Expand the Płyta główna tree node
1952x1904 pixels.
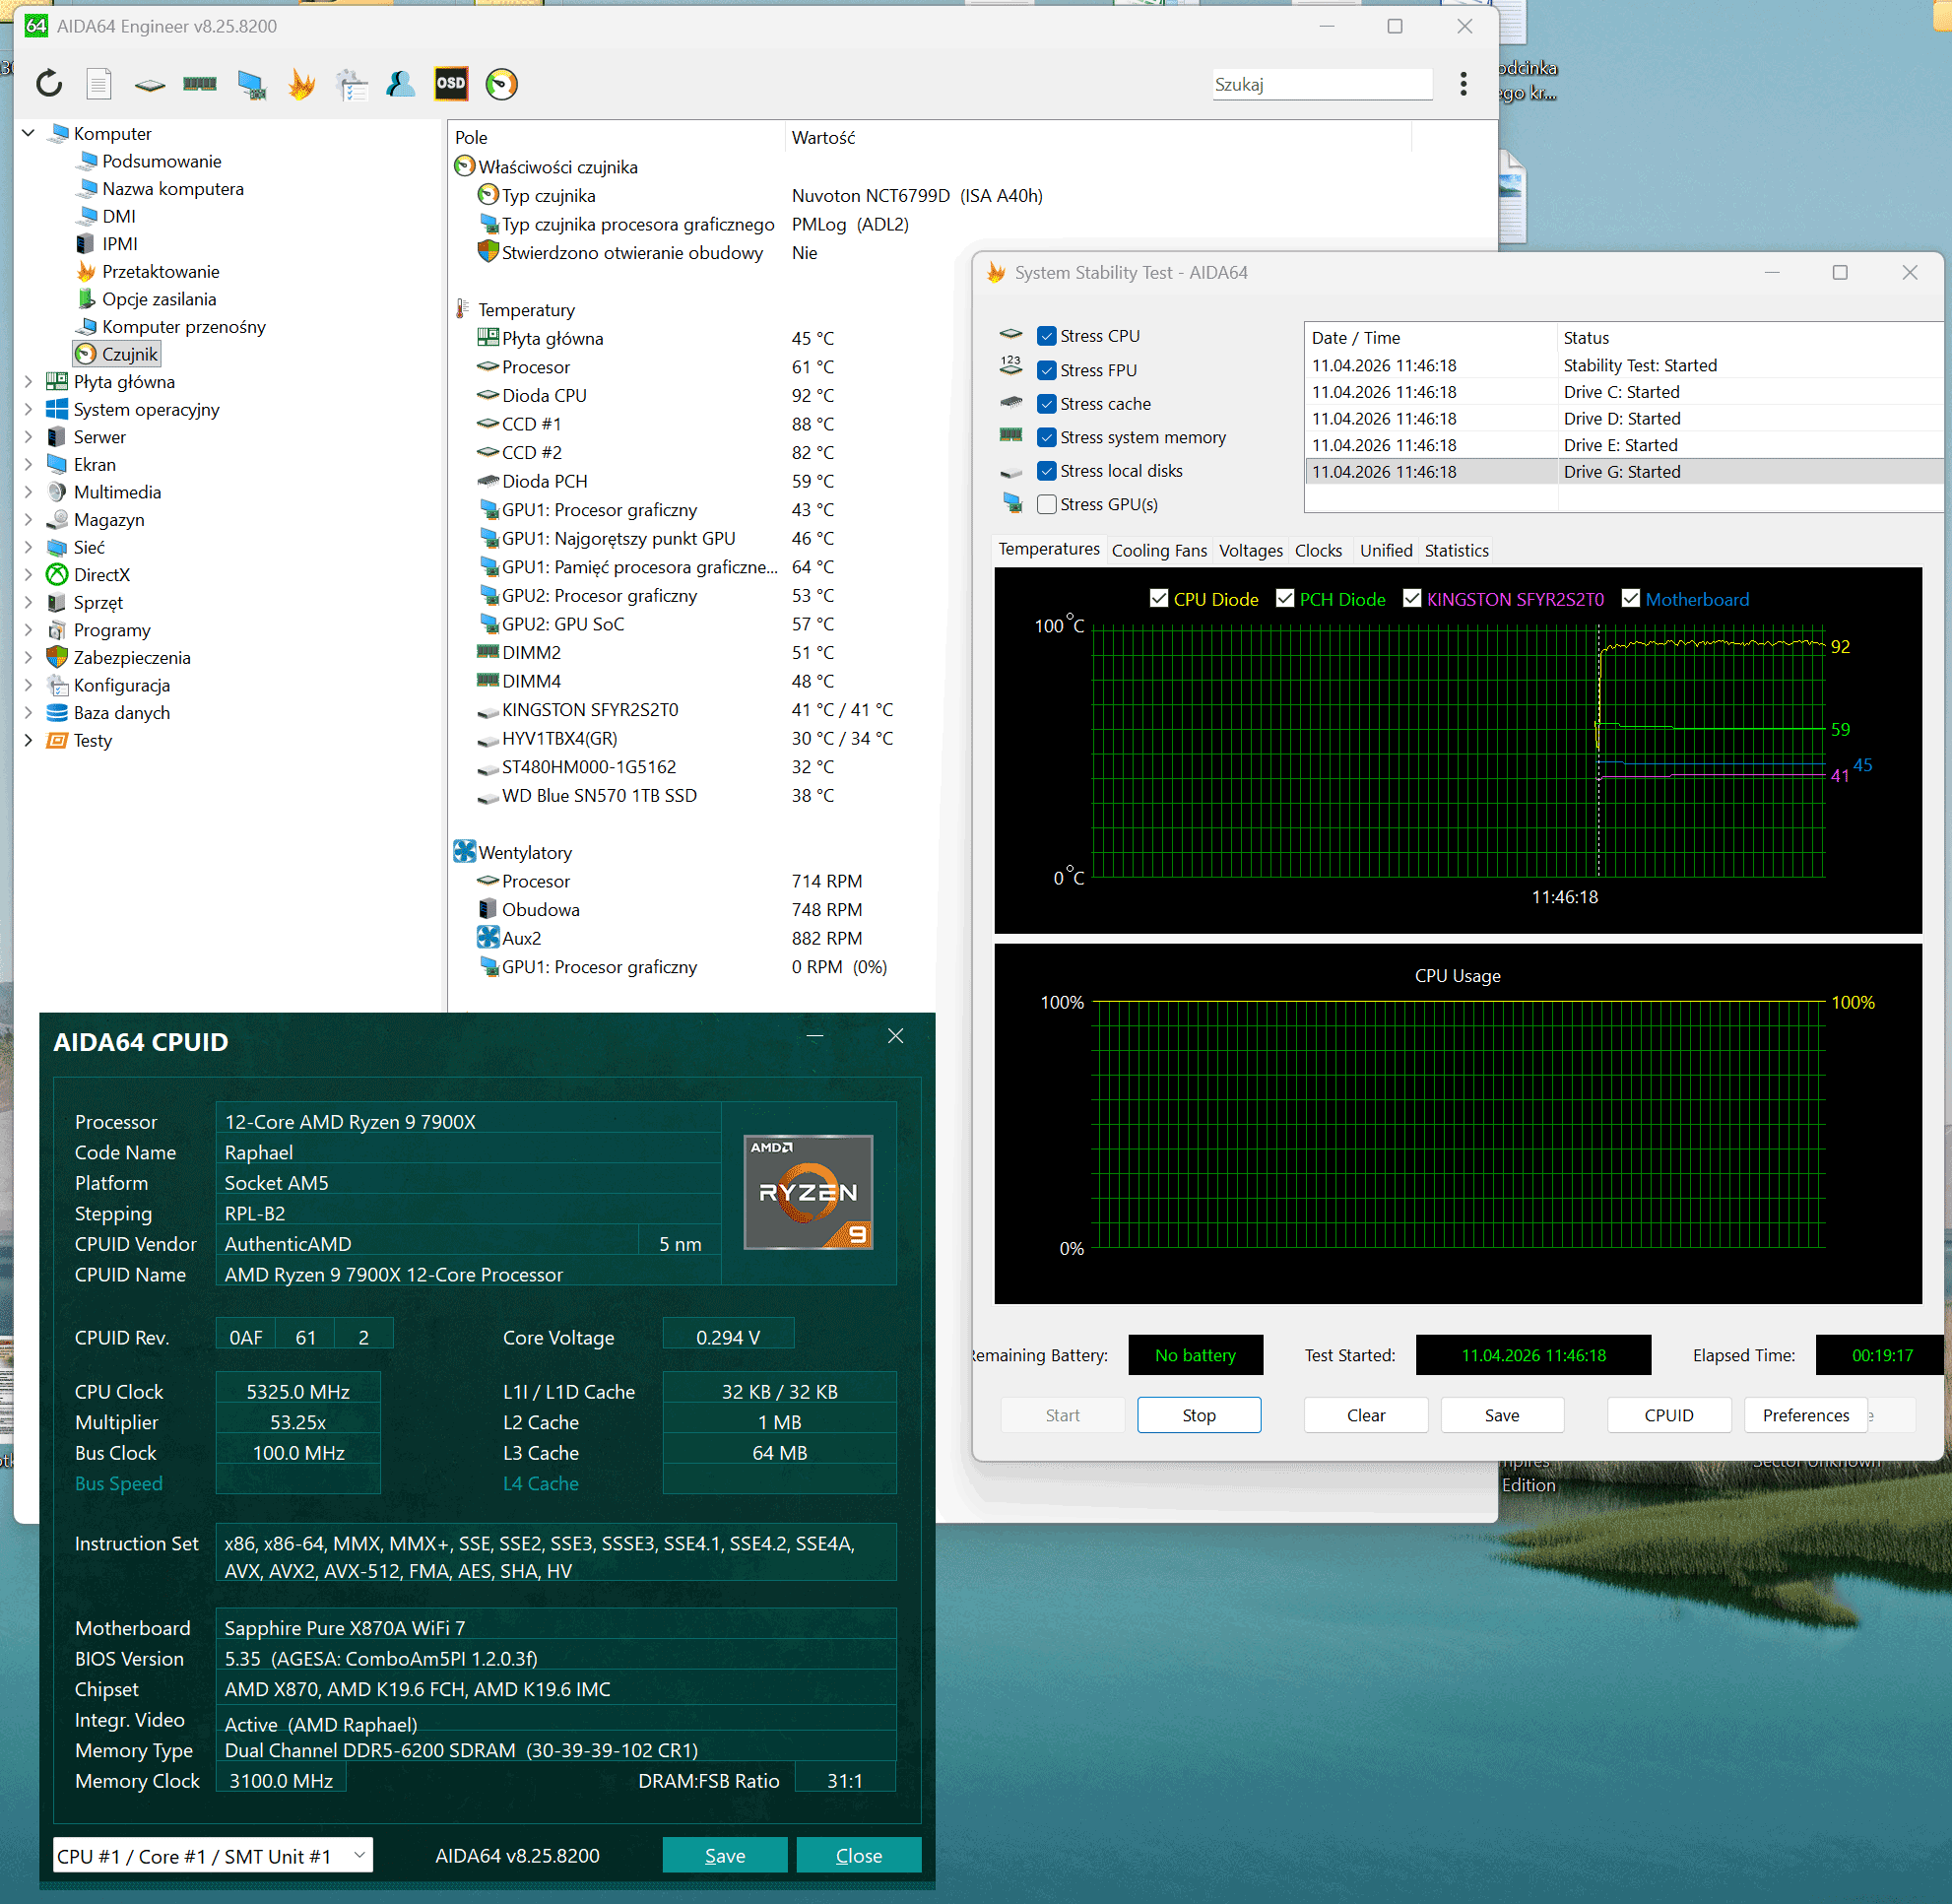click(28, 382)
